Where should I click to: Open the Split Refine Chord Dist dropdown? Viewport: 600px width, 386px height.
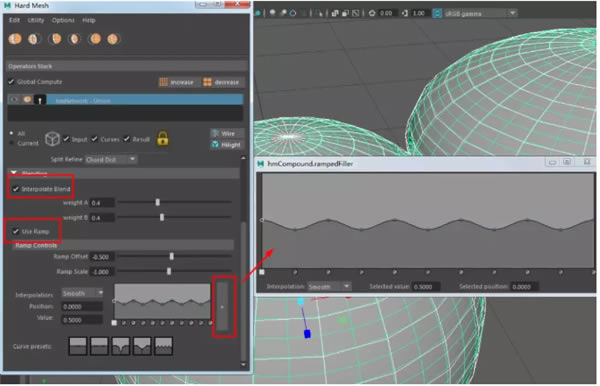click(111, 159)
